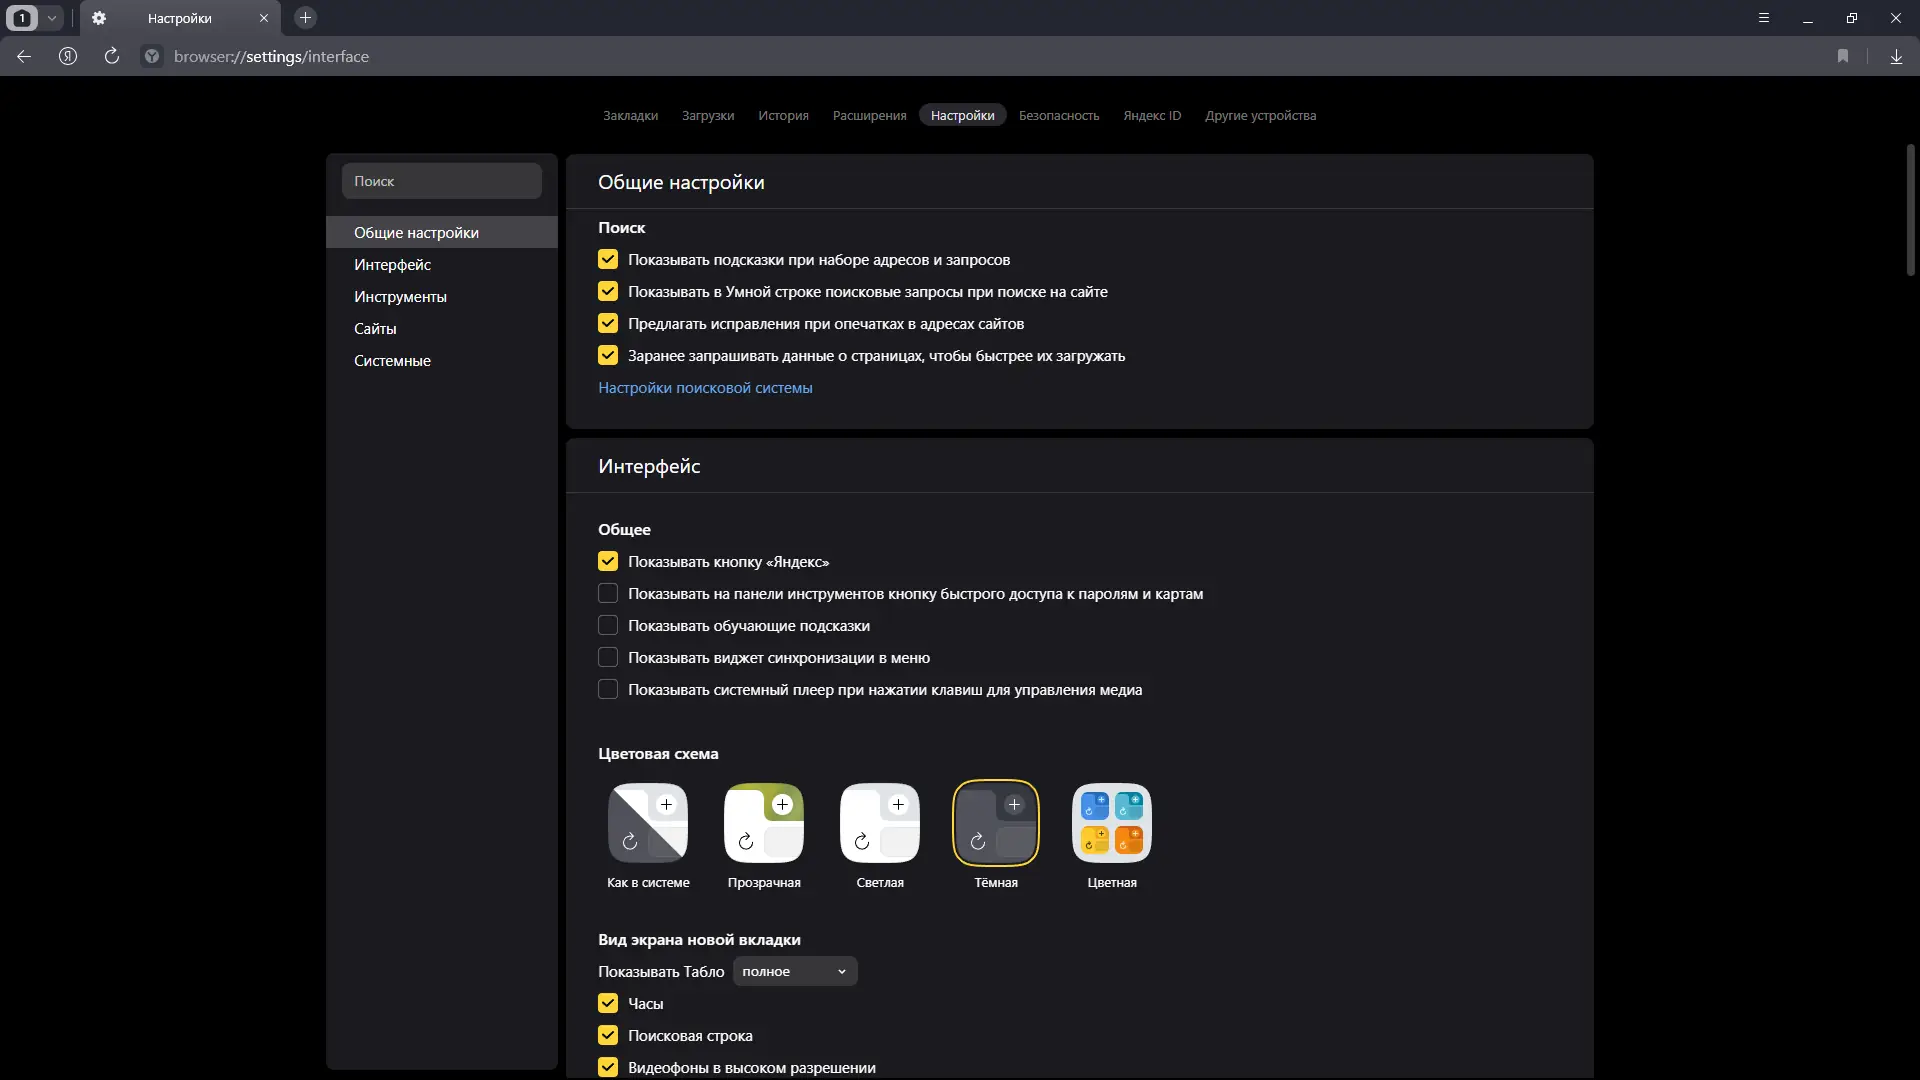Open the Безопасность tab
This screenshot has width=1920, height=1080.
(1058, 116)
